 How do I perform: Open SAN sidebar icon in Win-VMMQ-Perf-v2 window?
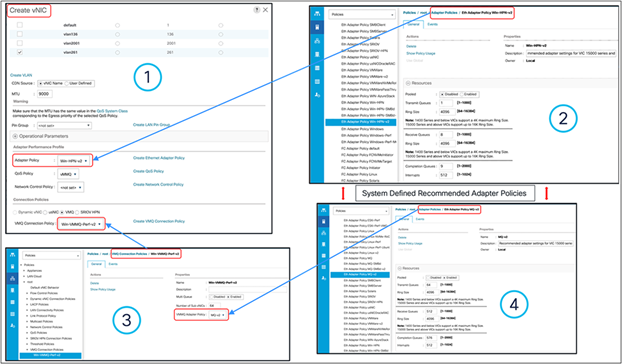click(12, 290)
